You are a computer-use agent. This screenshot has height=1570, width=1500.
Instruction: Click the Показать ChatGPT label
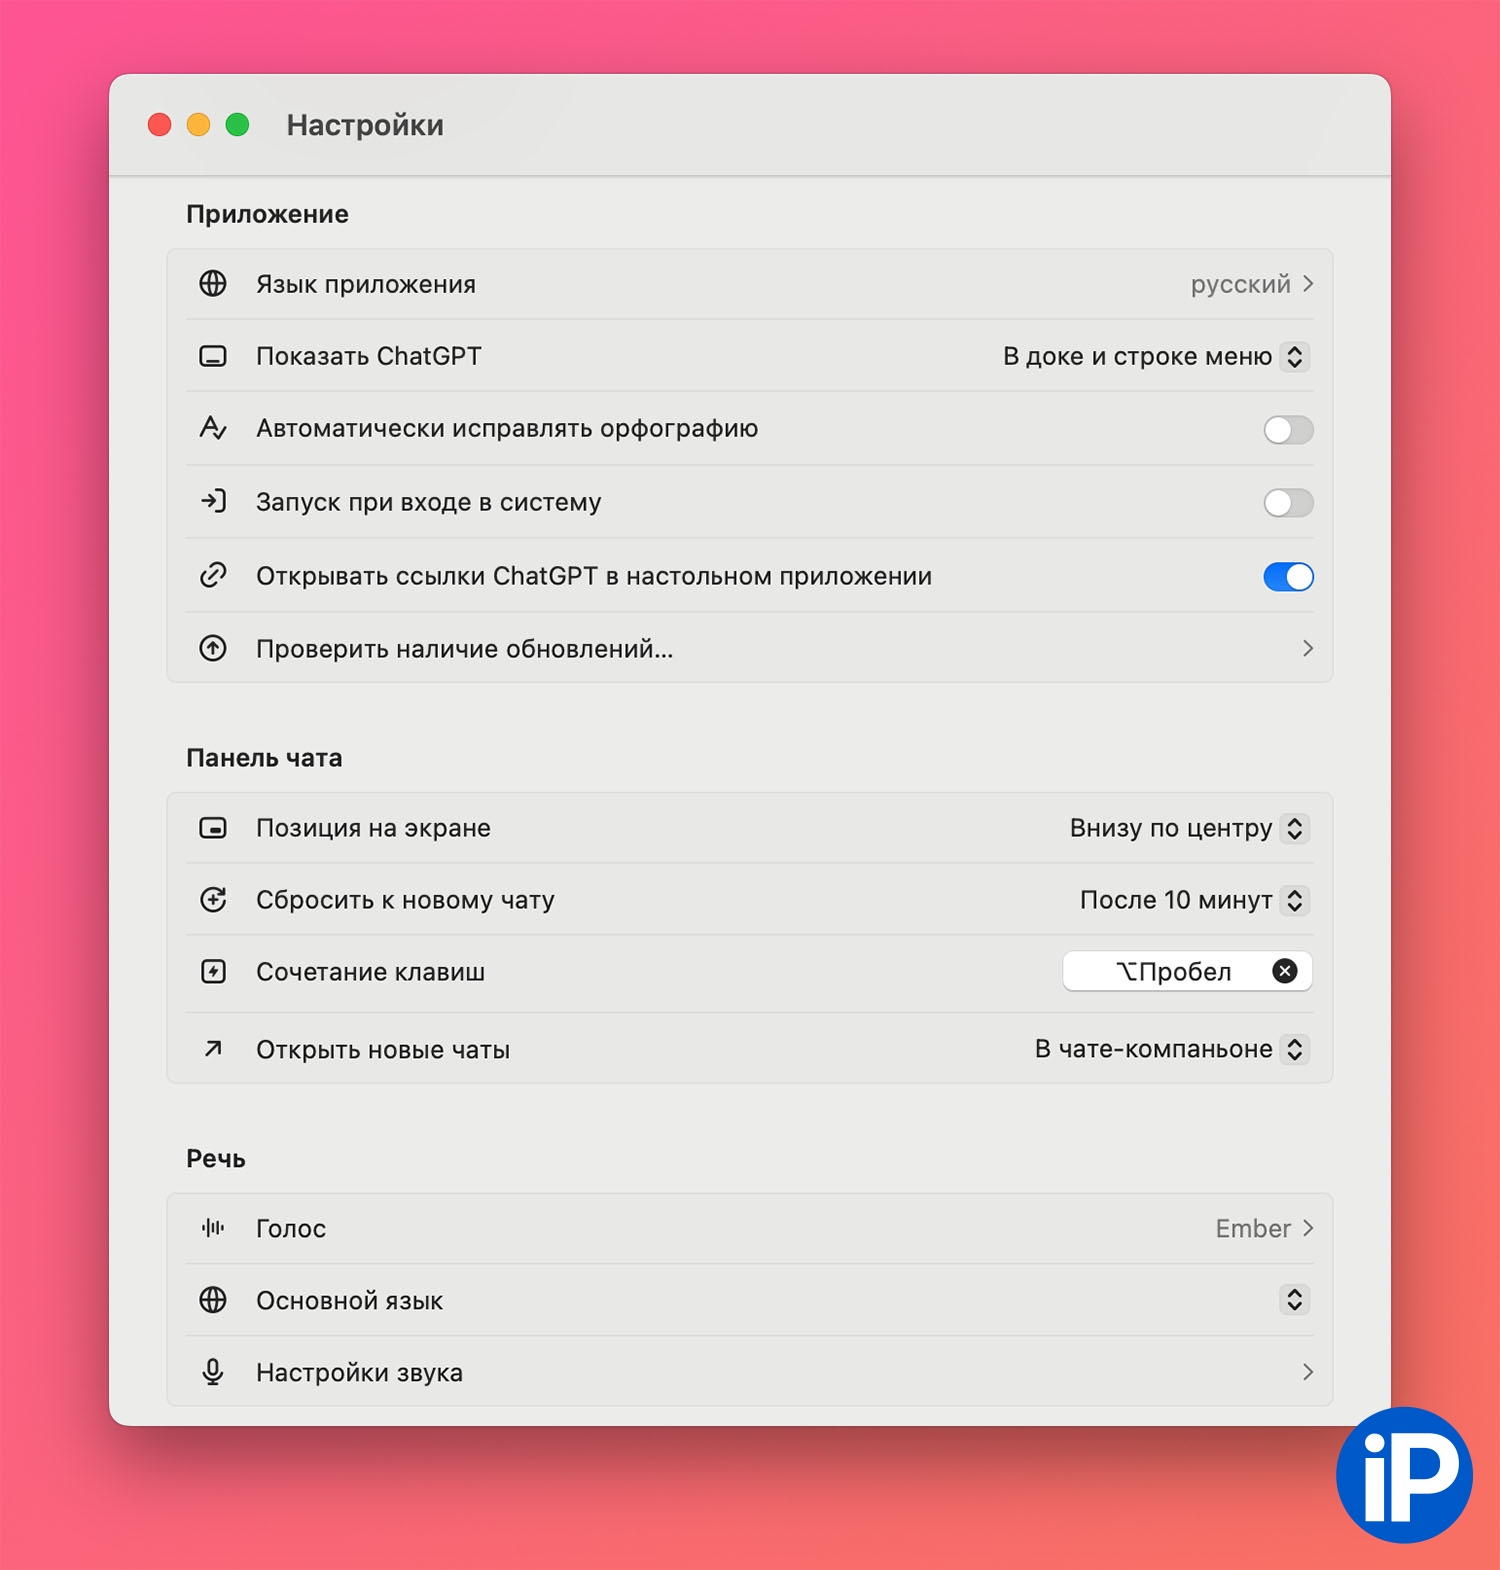[x=368, y=356]
